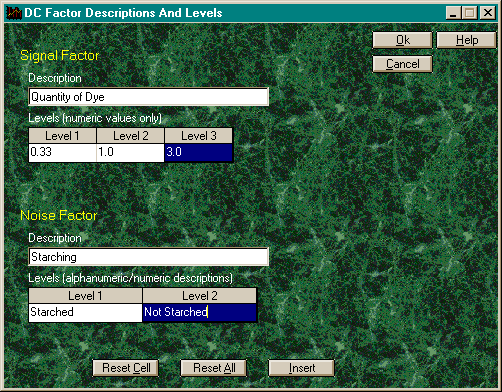Image resolution: width=502 pixels, height=392 pixels.
Task: Select signal Level 3 cell with 3.0
Action: pos(199,153)
